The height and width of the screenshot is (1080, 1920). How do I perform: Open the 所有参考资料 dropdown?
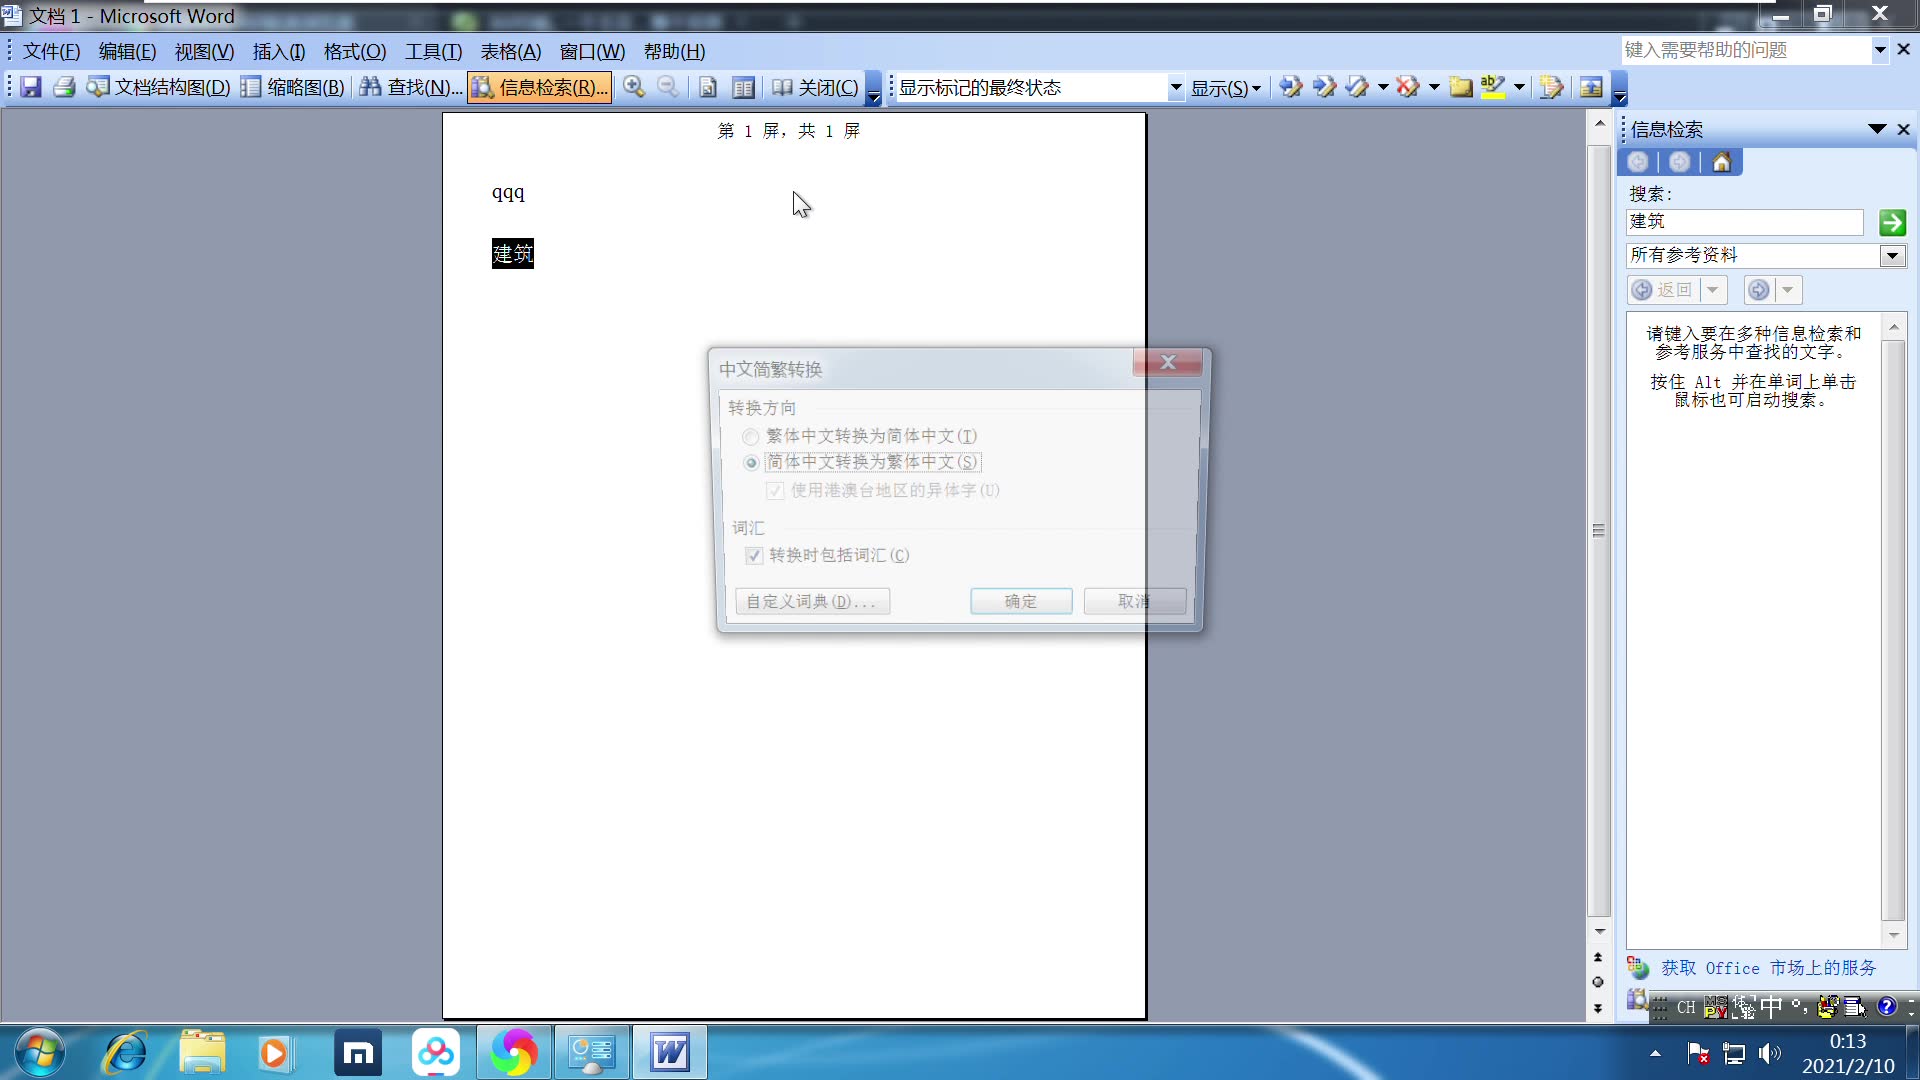point(1893,255)
